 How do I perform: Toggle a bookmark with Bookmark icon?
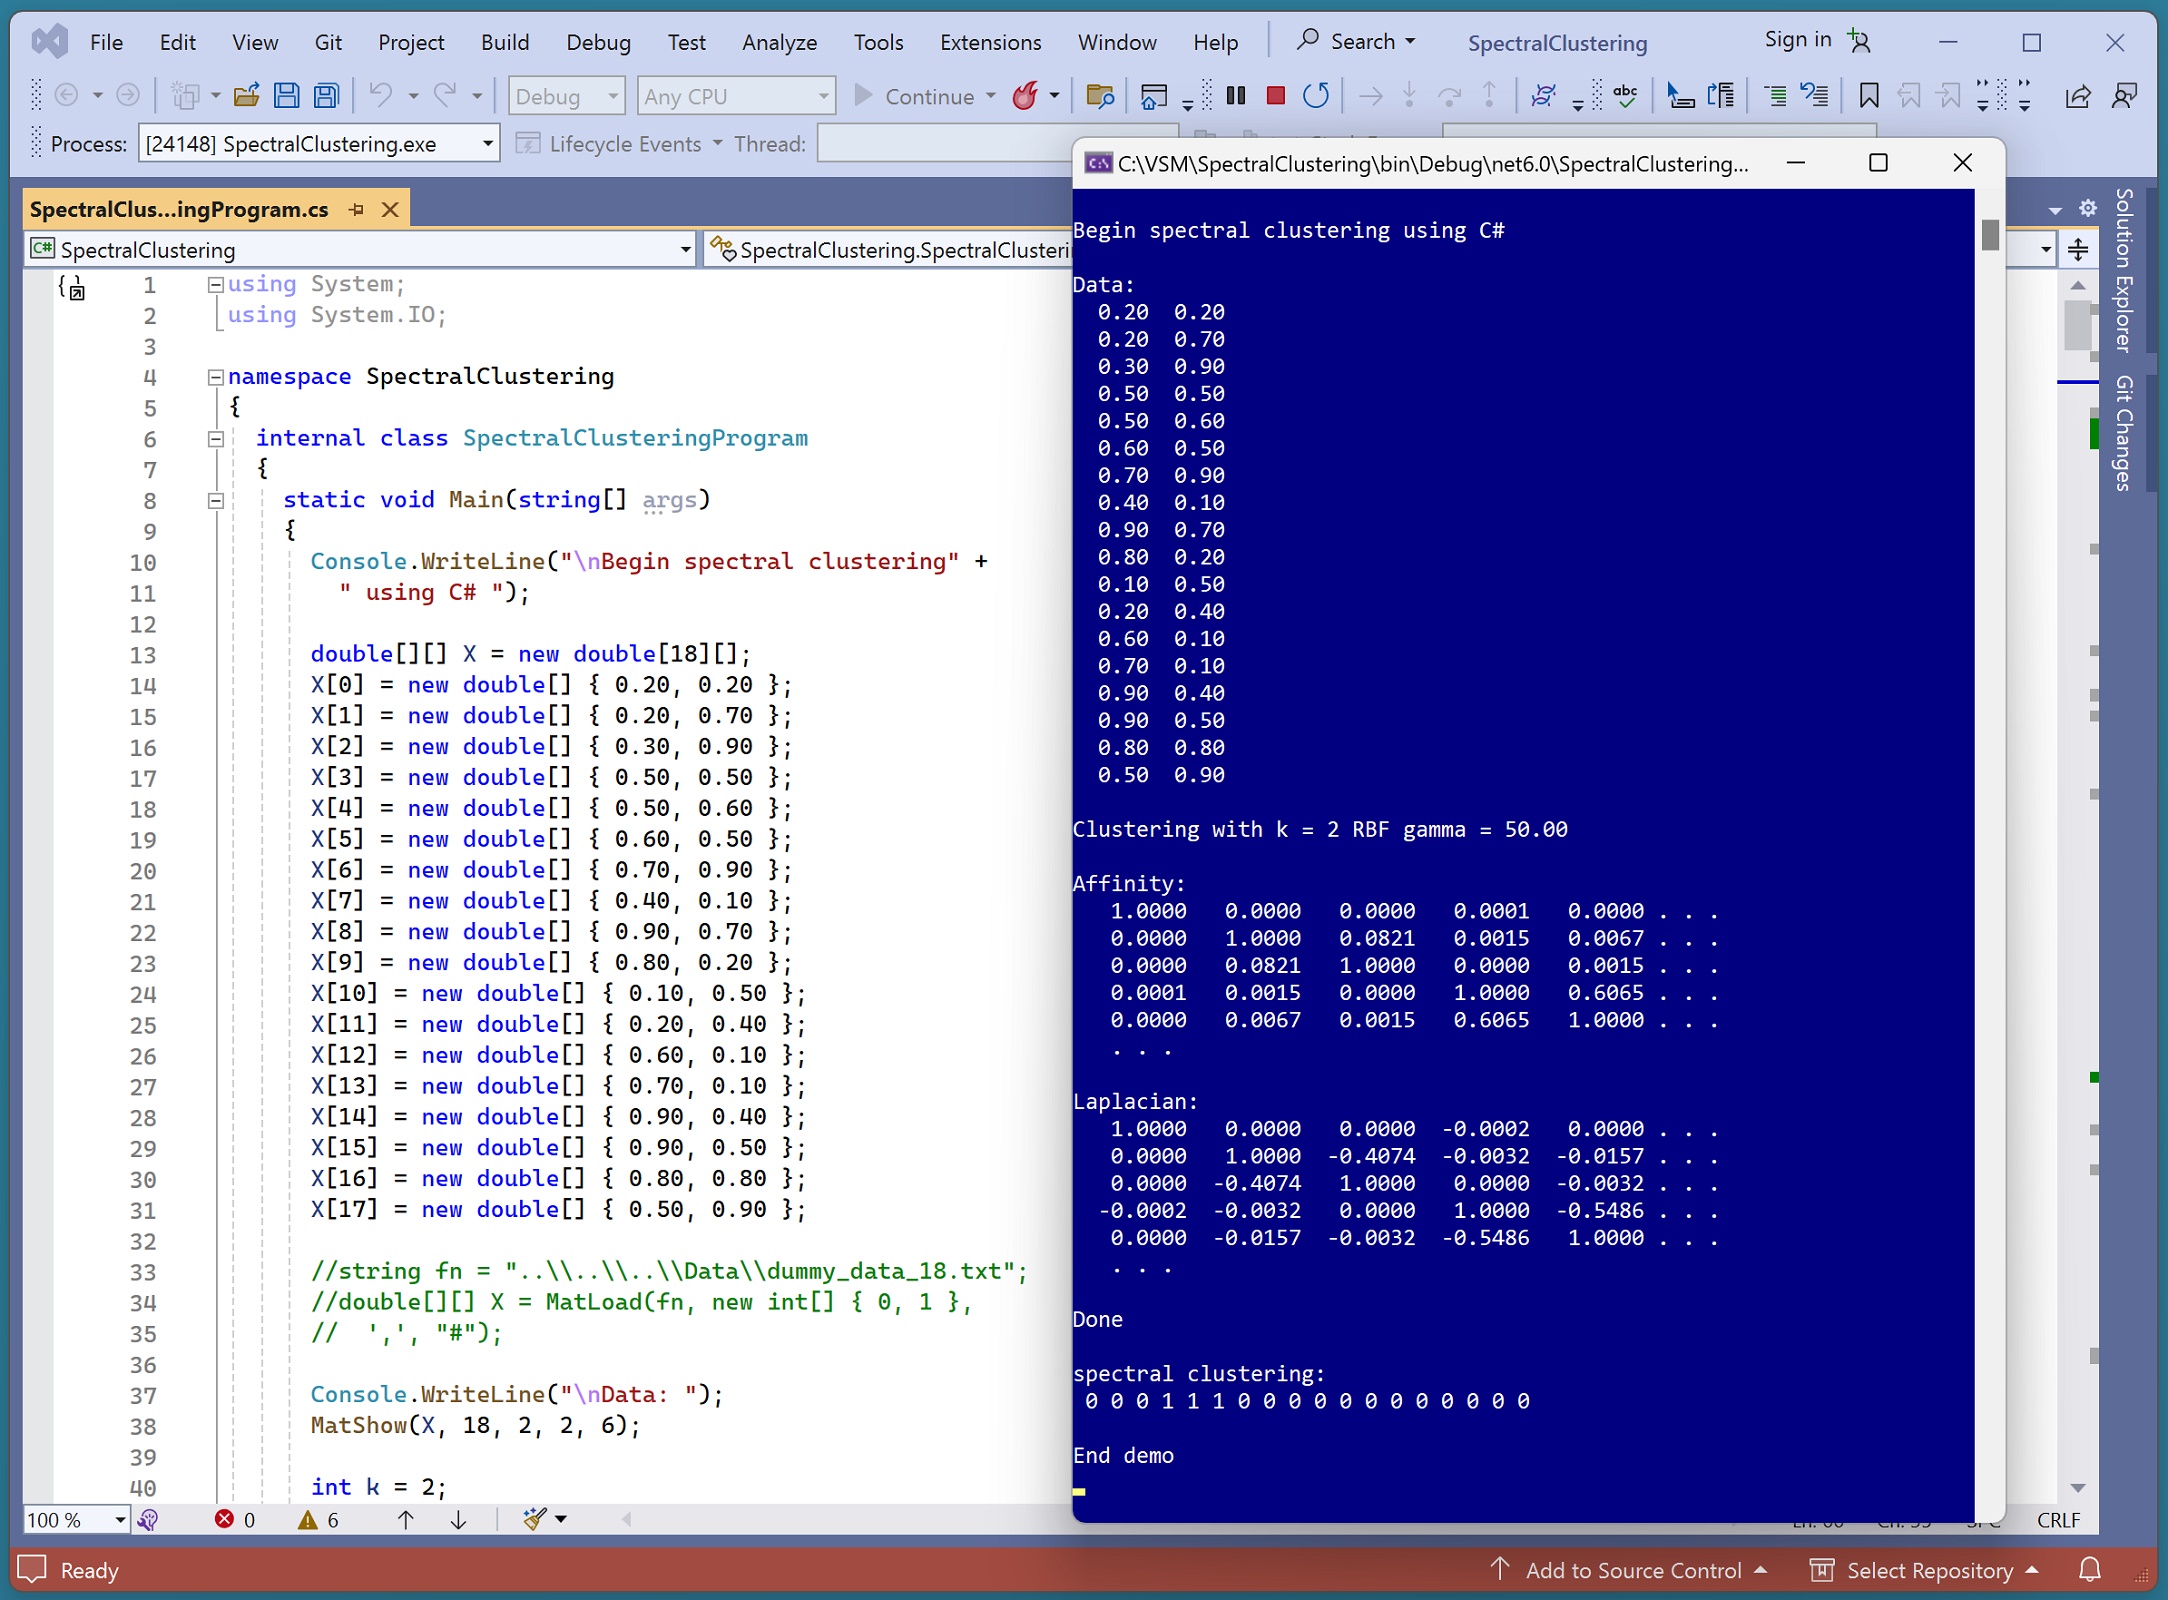(1868, 96)
